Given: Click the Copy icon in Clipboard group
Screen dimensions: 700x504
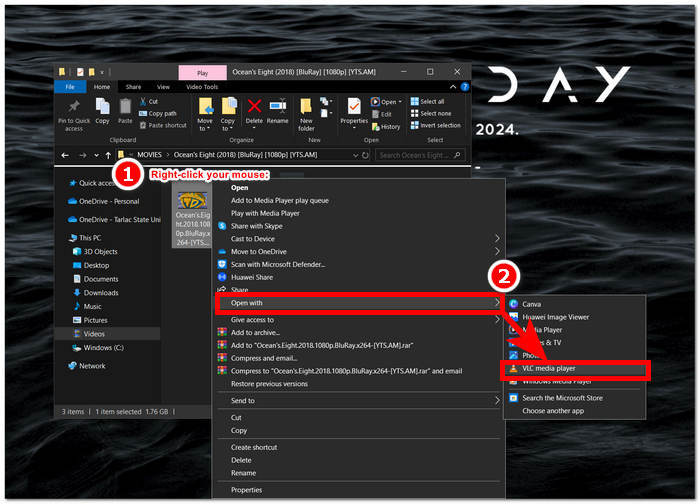Looking at the screenshot, I should (x=102, y=106).
